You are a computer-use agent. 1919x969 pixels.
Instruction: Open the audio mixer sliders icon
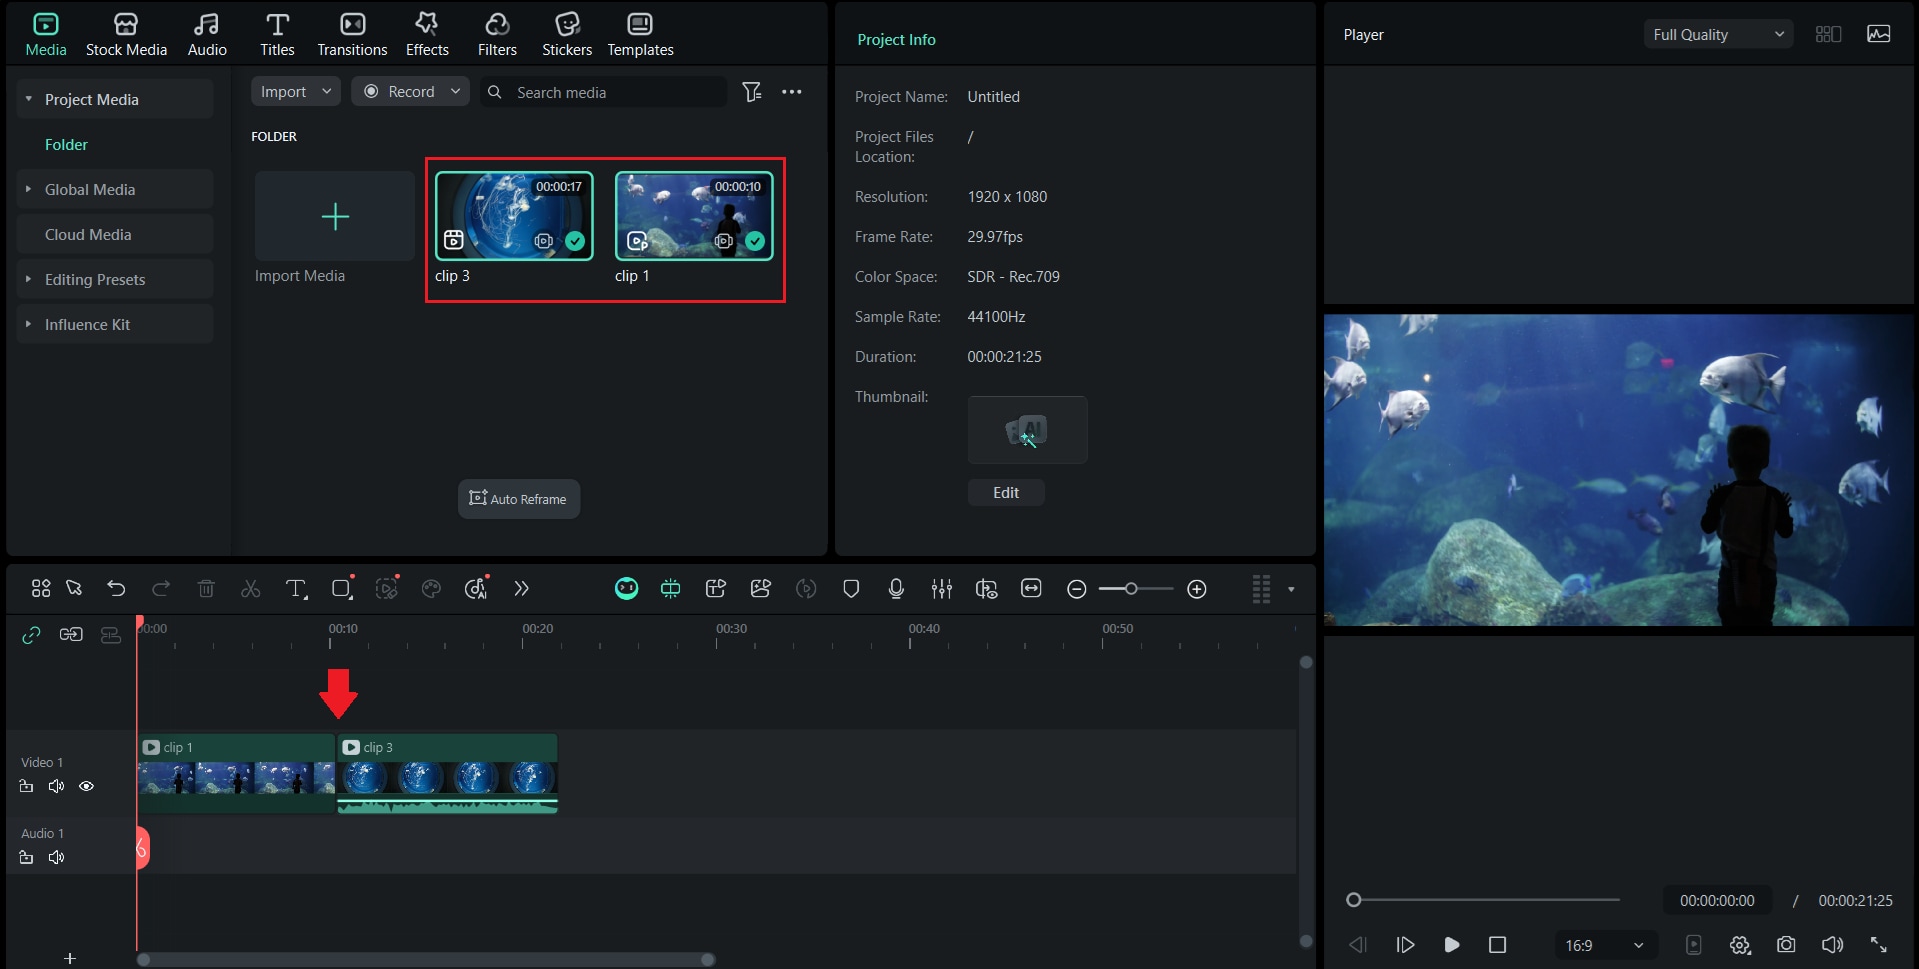pyautogui.click(x=941, y=589)
